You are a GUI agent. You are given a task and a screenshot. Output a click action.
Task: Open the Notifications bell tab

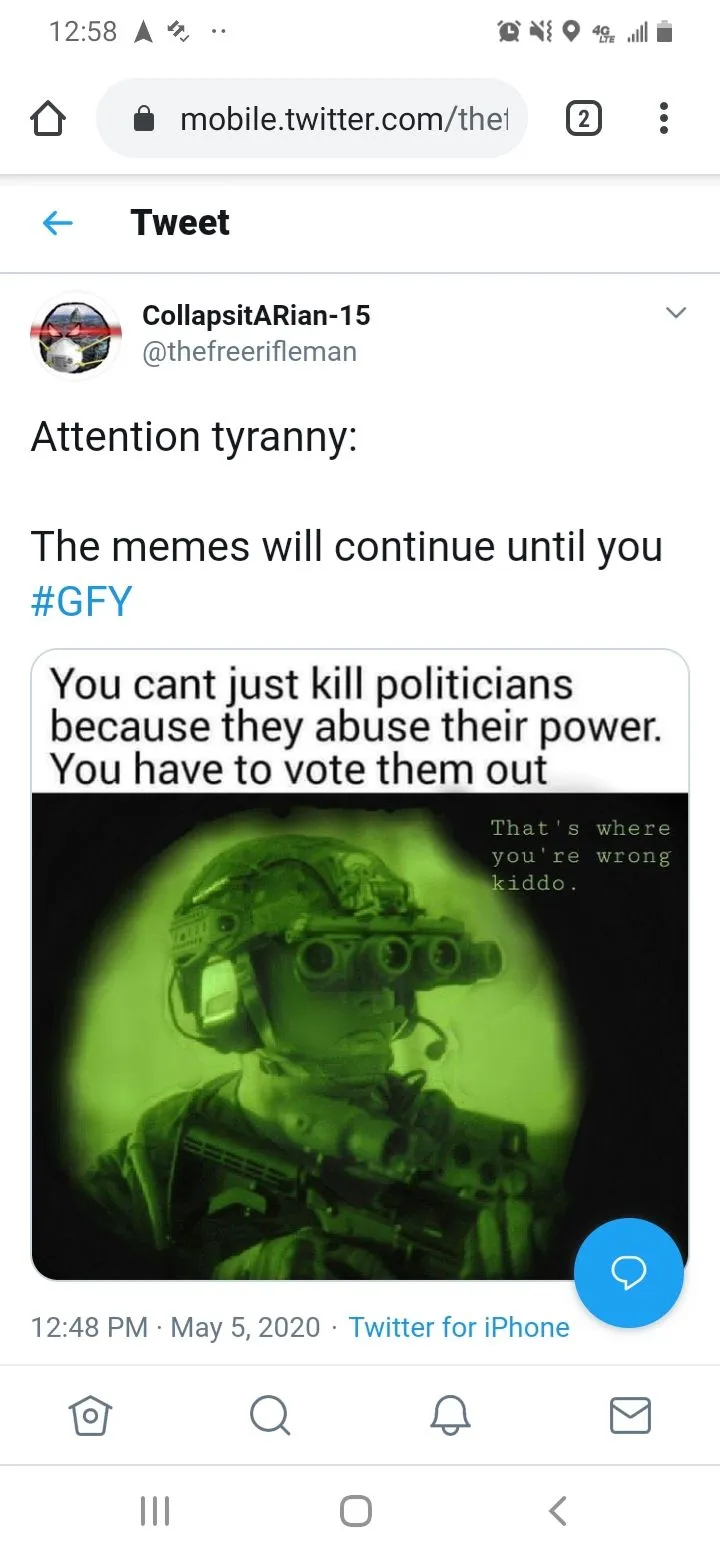450,1415
